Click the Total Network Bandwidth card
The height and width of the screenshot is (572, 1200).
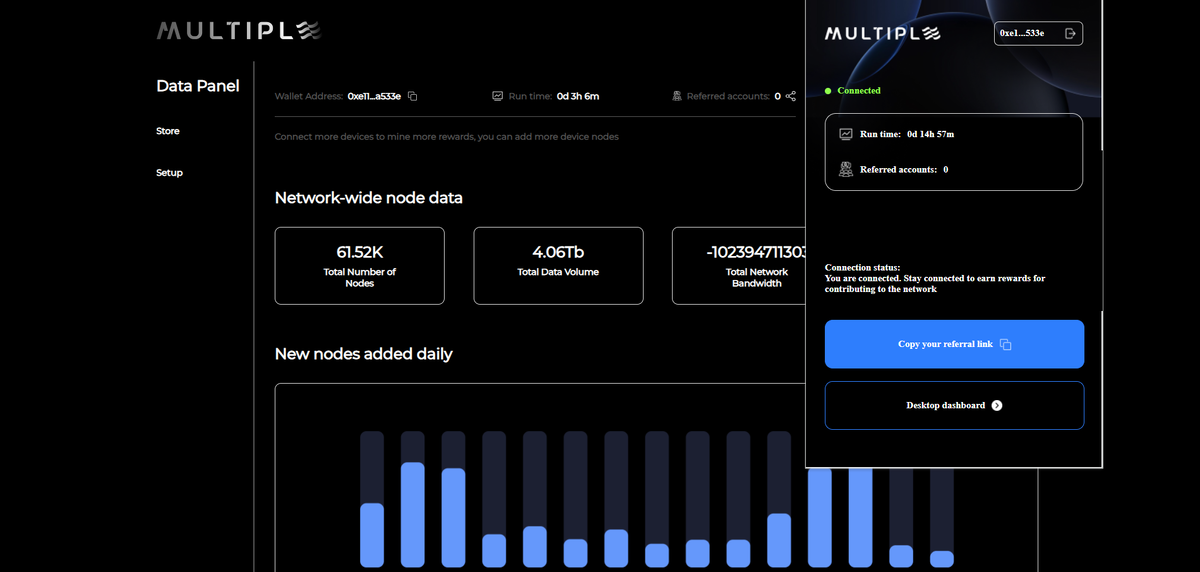coord(739,265)
